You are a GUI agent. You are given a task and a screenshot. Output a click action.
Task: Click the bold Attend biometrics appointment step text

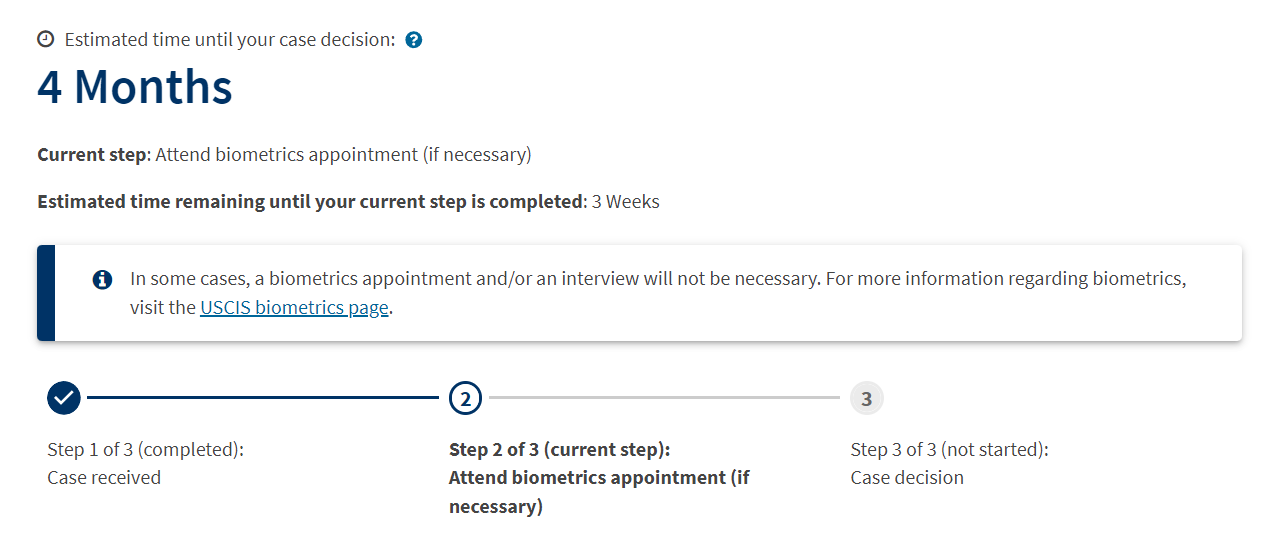(x=599, y=492)
